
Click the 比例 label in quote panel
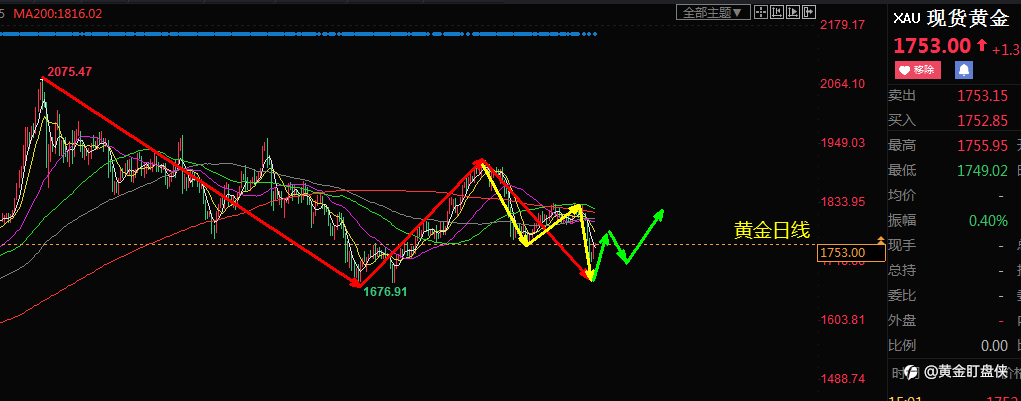click(902, 346)
